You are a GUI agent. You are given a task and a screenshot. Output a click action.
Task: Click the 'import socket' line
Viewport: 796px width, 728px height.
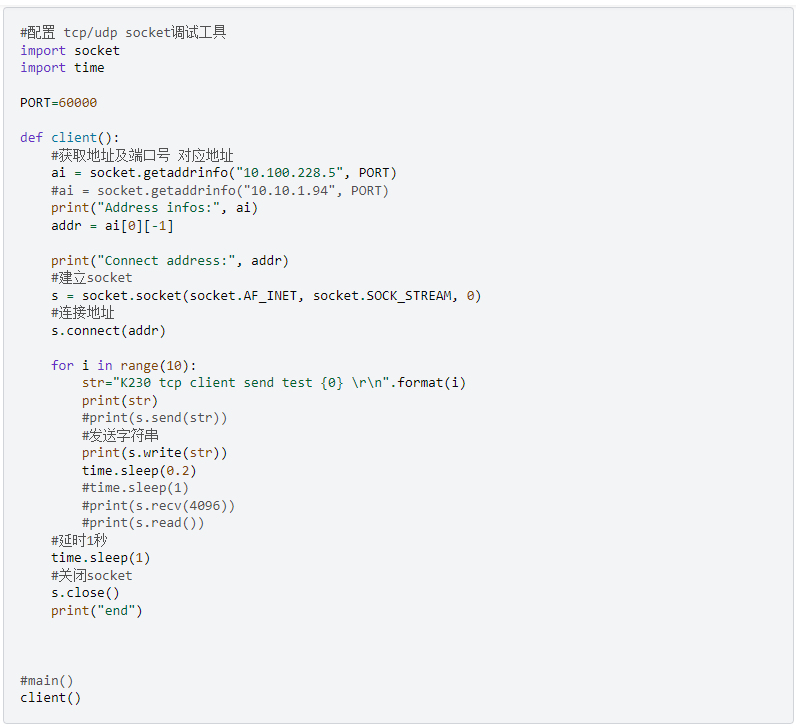point(69,50)
